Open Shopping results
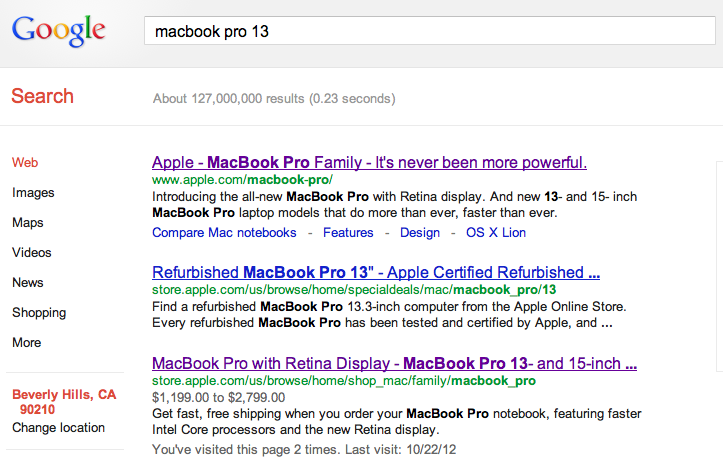 [38, 312]
